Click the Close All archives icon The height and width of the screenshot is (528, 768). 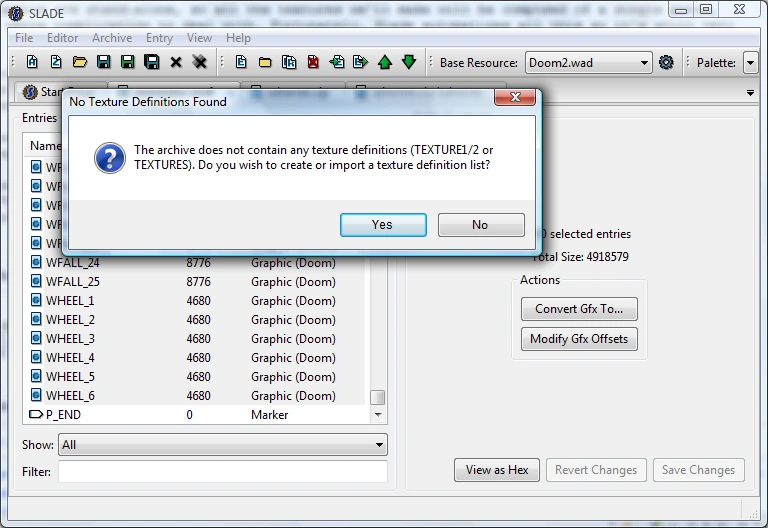tap(199, 62)
